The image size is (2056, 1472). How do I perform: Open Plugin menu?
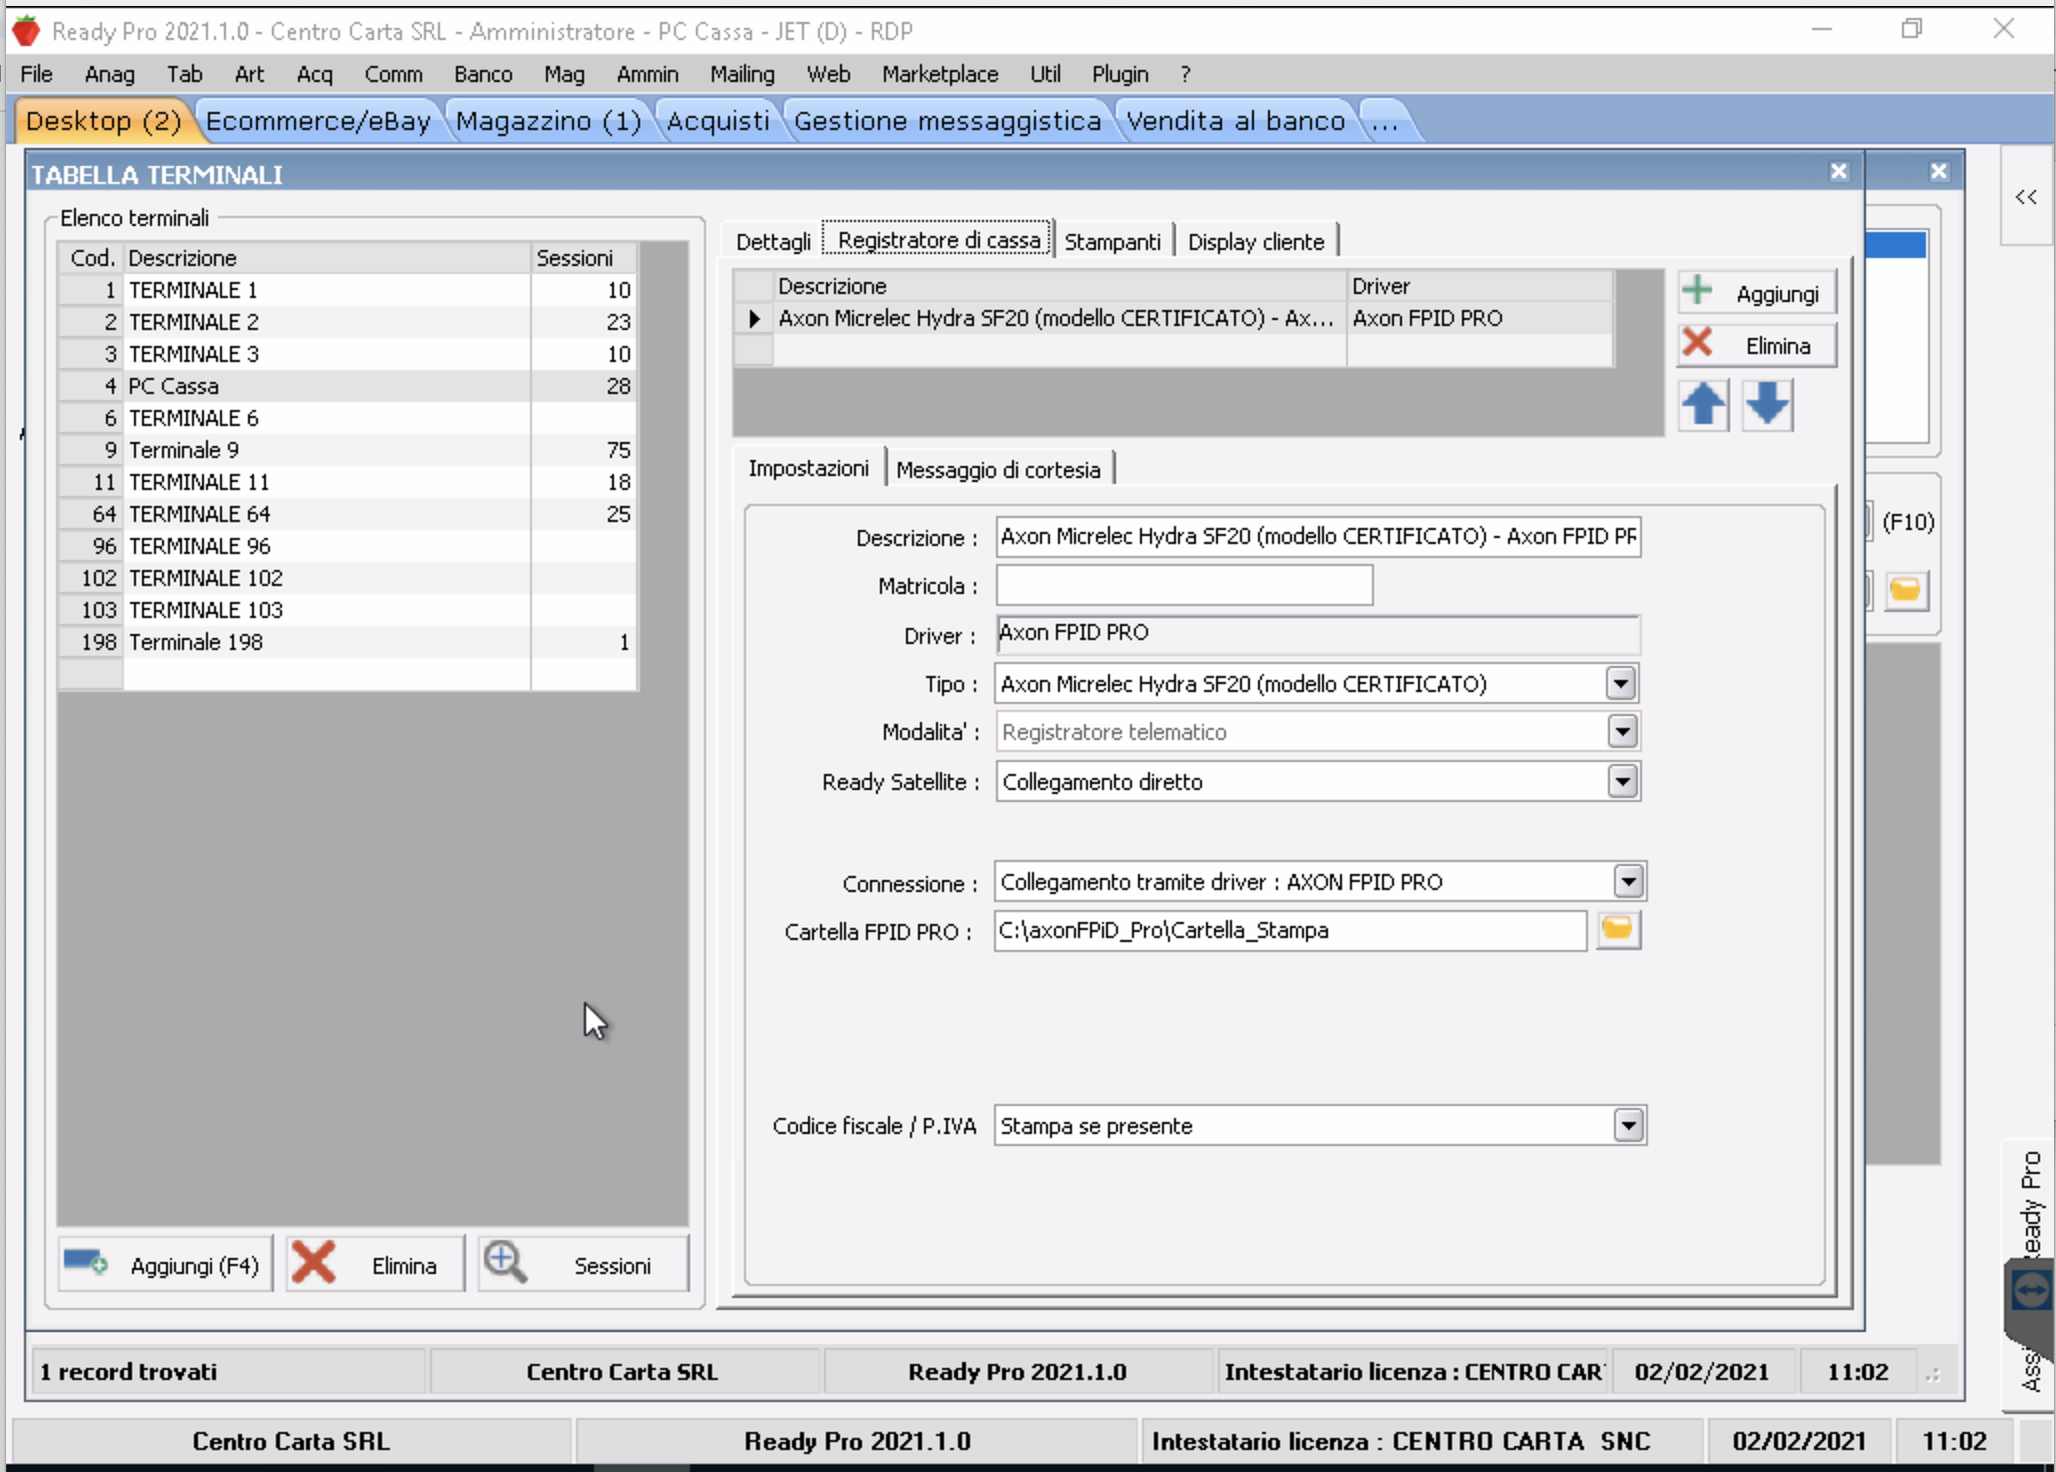(x=1120, y=74)
